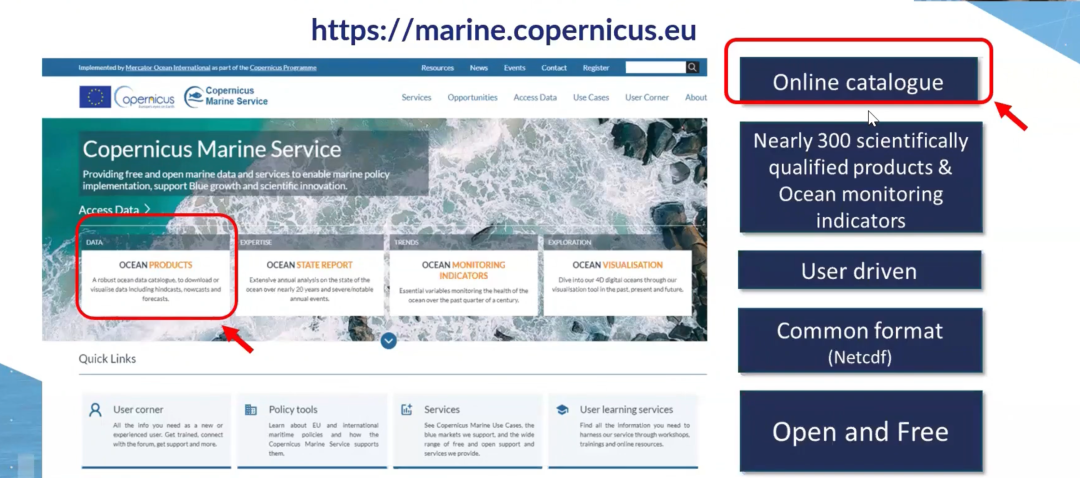Click the Register link in top bar
This screenshot has height=478, width=1080.
pos(596,68)
